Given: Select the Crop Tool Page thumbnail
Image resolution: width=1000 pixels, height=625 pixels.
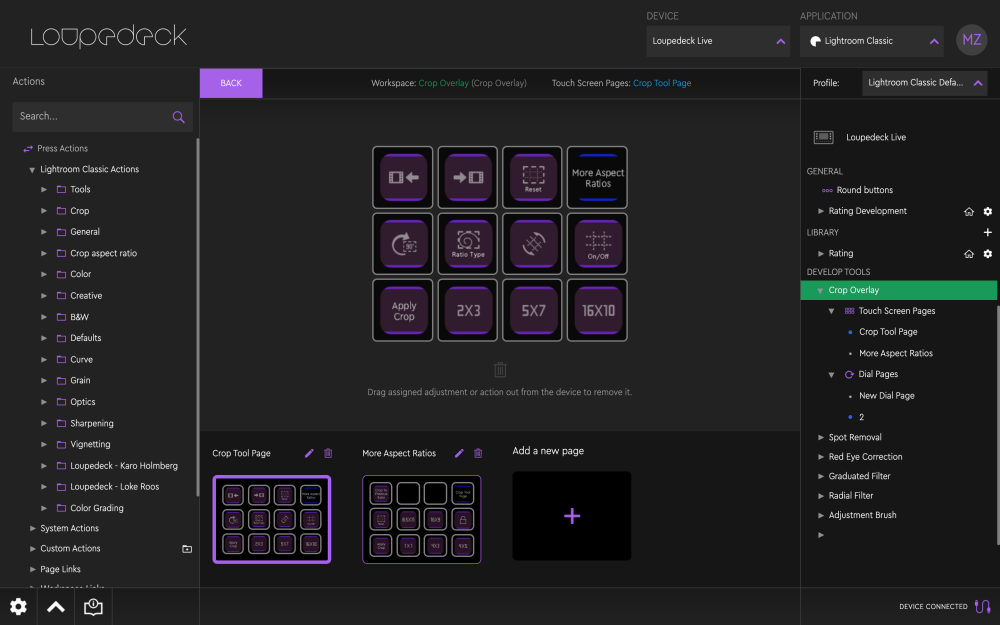Looking at the screenshot, I should (272, 519).
